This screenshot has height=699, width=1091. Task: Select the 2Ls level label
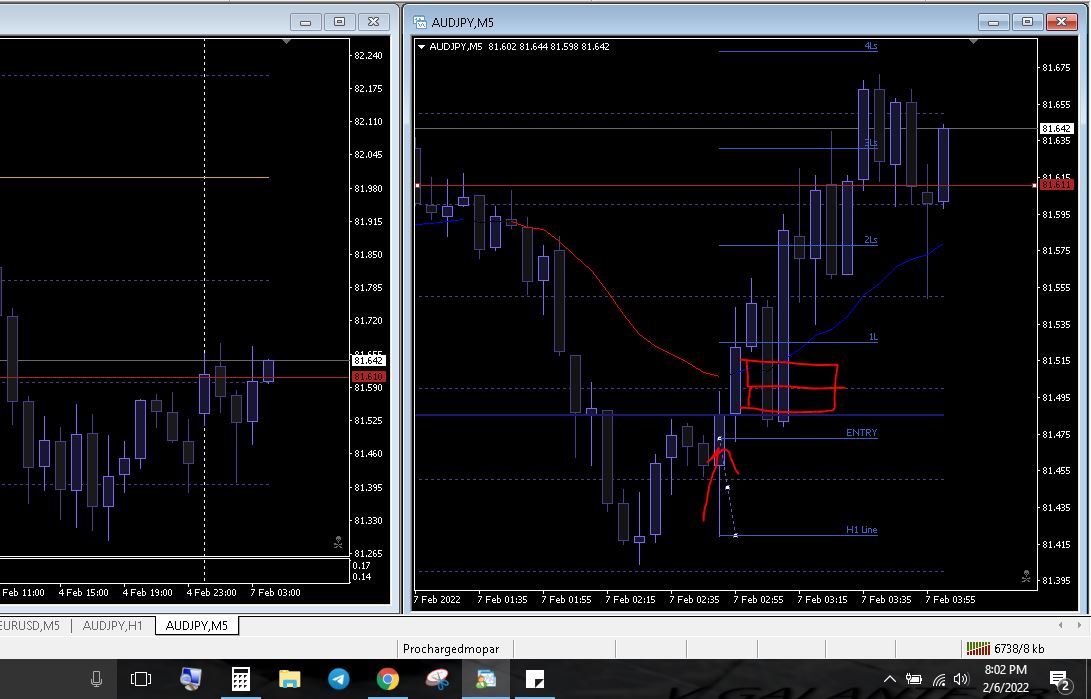point(870,240)
